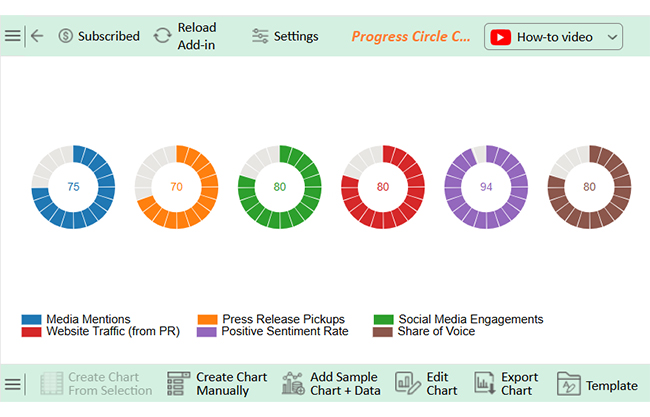Image resolution: width=650 pixels, height=417 pixels.
Task: Open the bottom hamburger menu
Action: (12, 384)
